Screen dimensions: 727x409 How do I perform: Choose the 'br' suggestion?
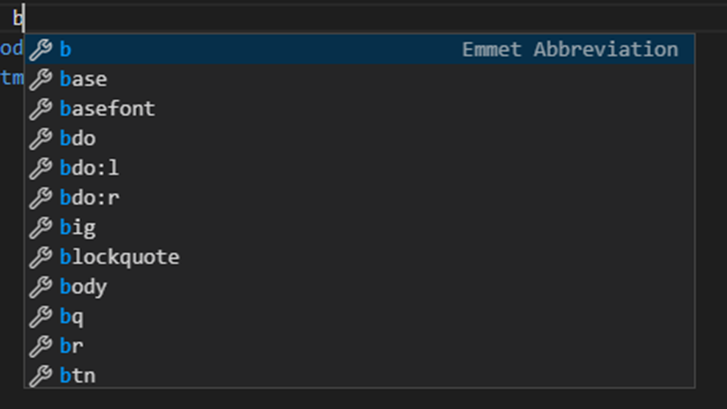pos(359,346)
